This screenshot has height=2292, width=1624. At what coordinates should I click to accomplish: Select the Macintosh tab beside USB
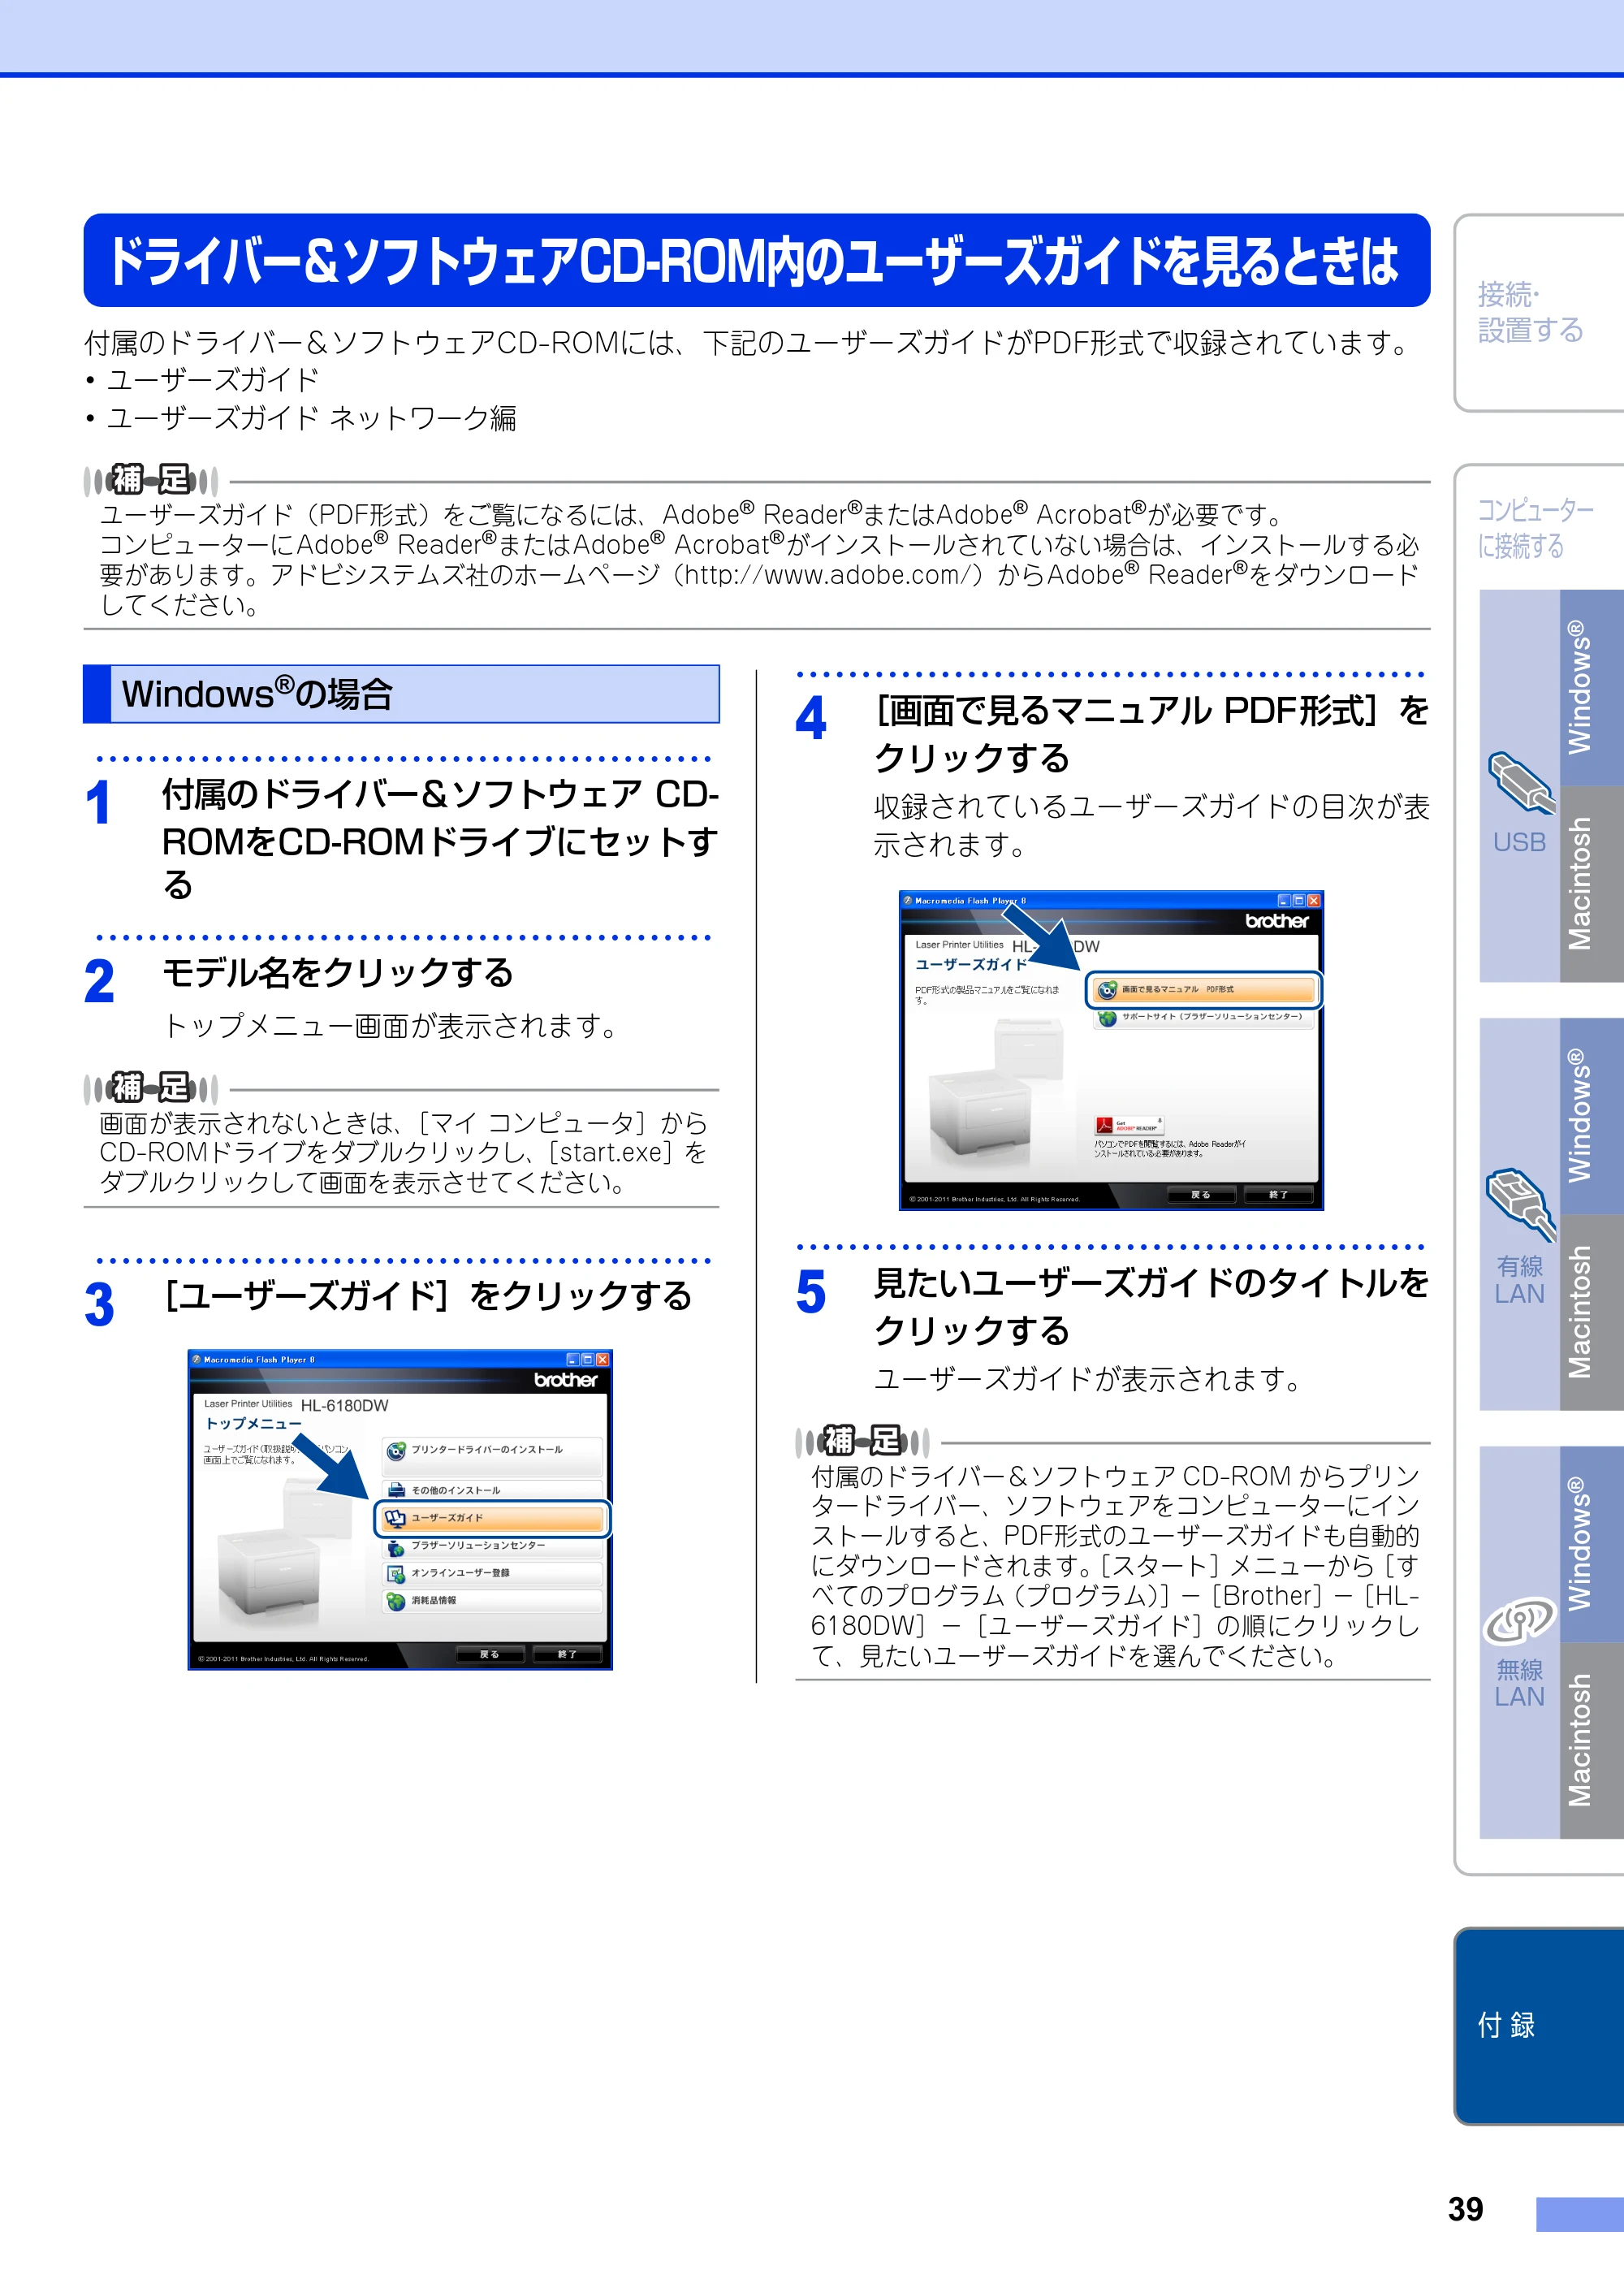[x=1592, y=884]
